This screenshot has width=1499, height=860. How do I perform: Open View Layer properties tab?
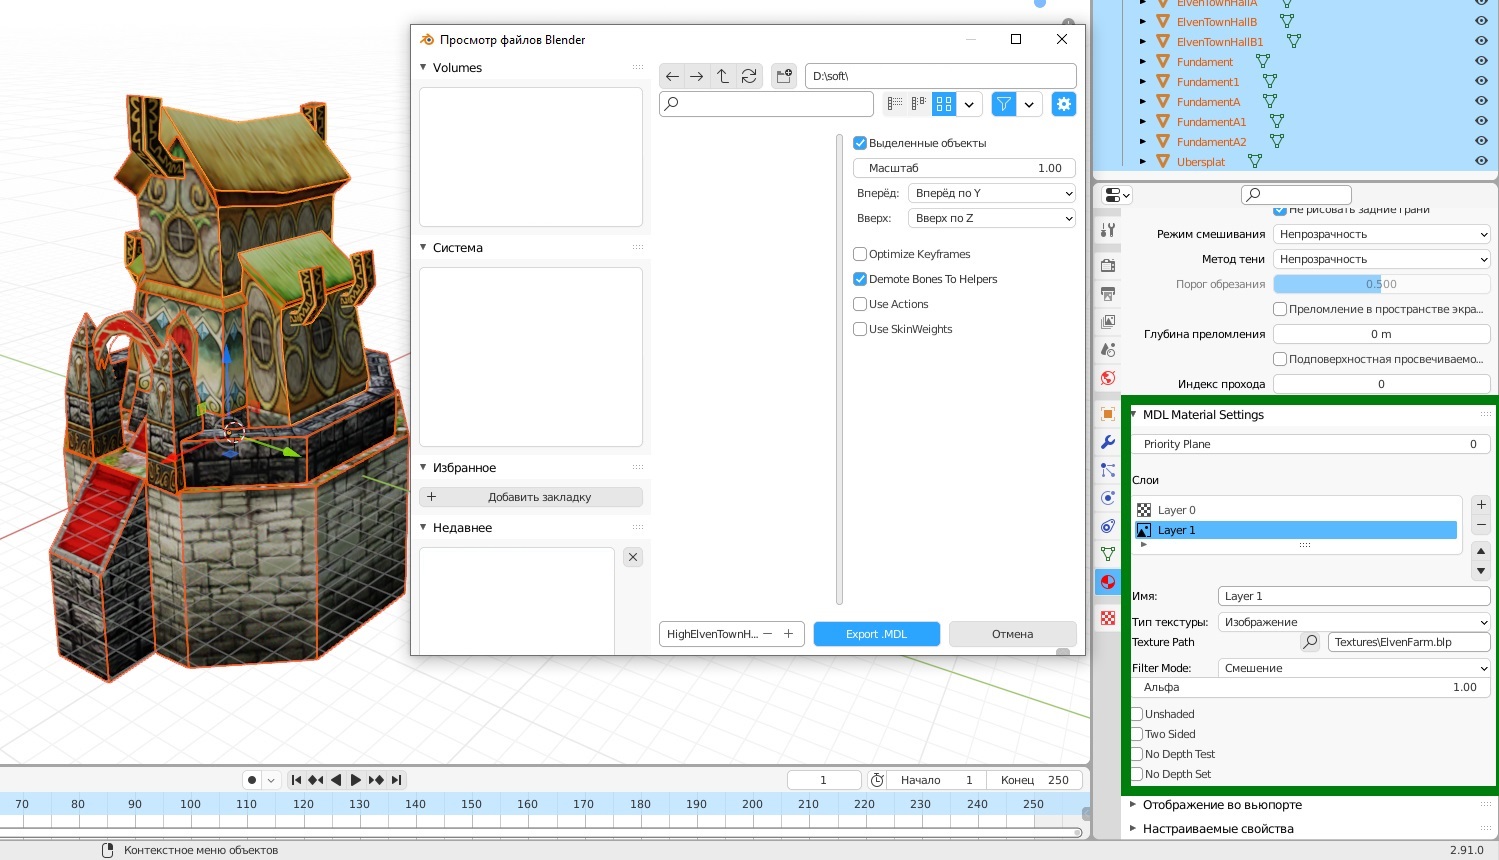1108,322
